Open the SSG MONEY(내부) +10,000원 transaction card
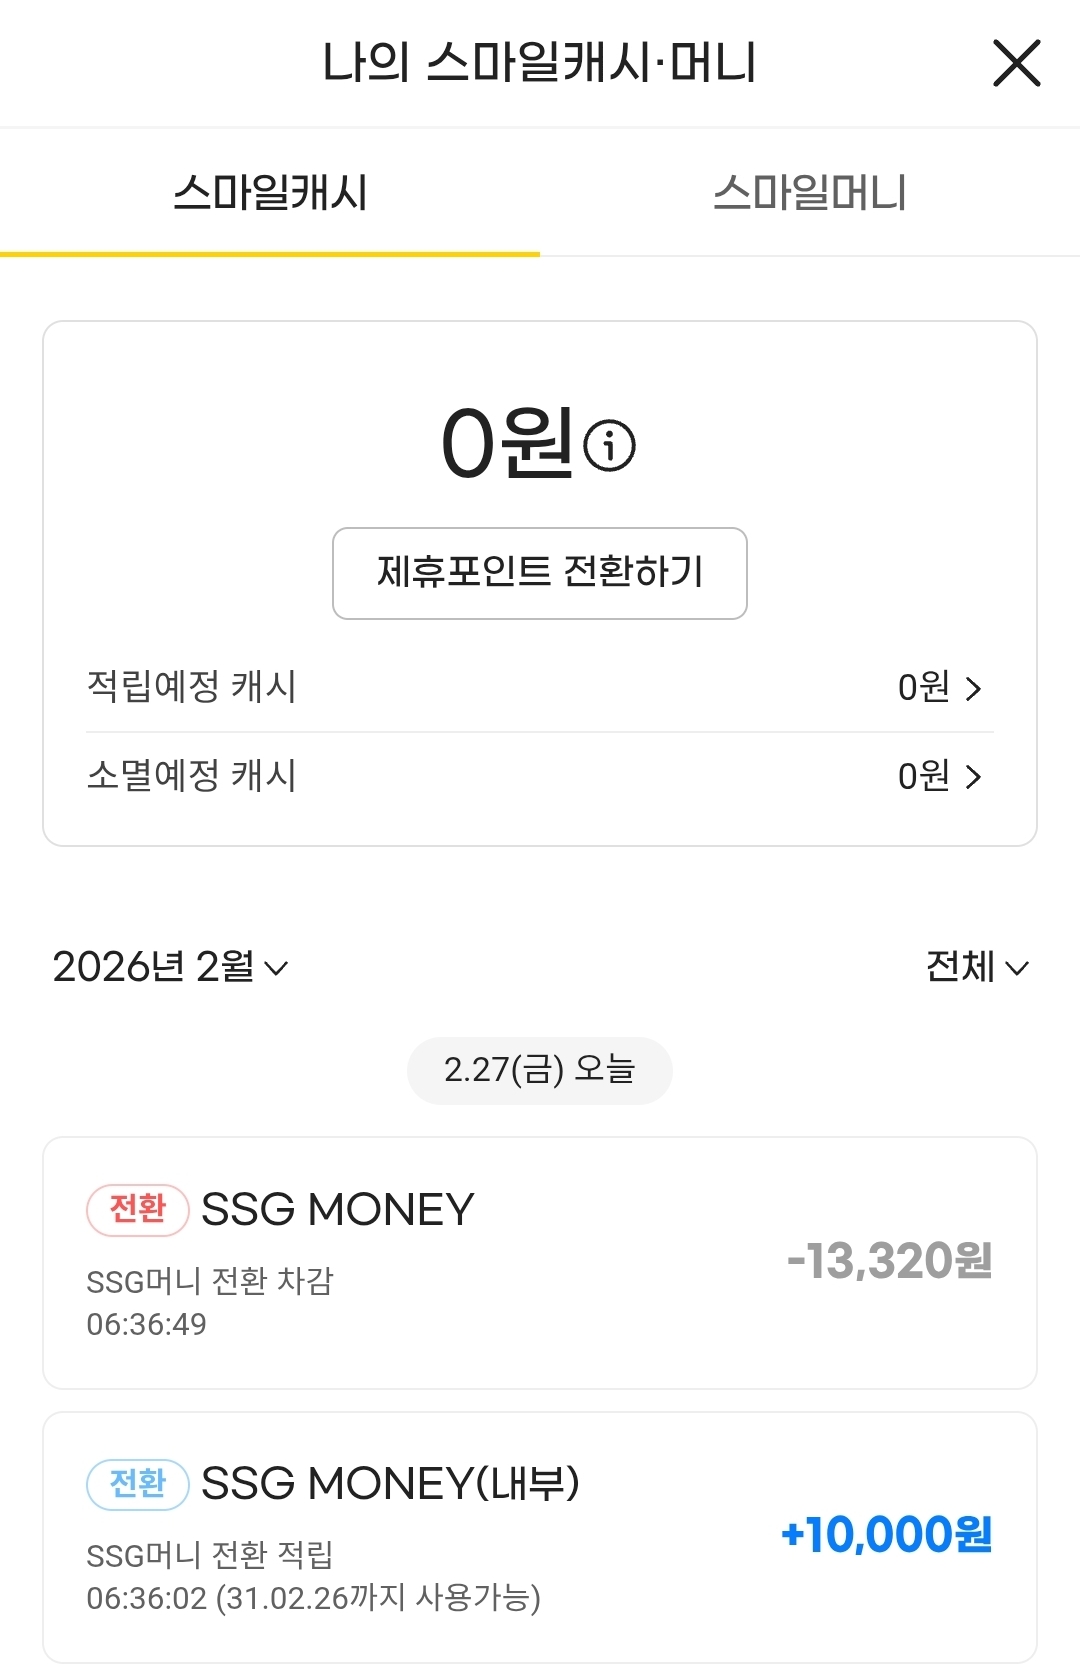The width and height of the screenshot is (1080, 1674). click(540, 1537)
